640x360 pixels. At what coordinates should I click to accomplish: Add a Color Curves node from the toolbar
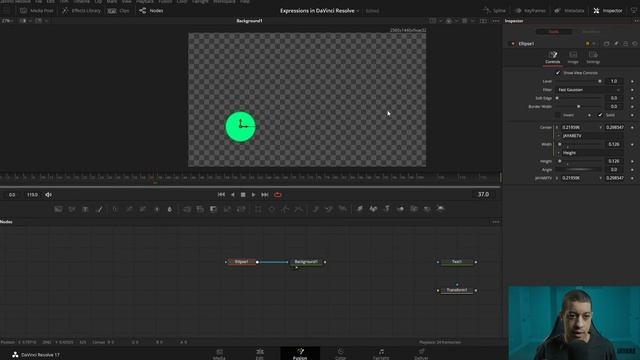[129, 209]
